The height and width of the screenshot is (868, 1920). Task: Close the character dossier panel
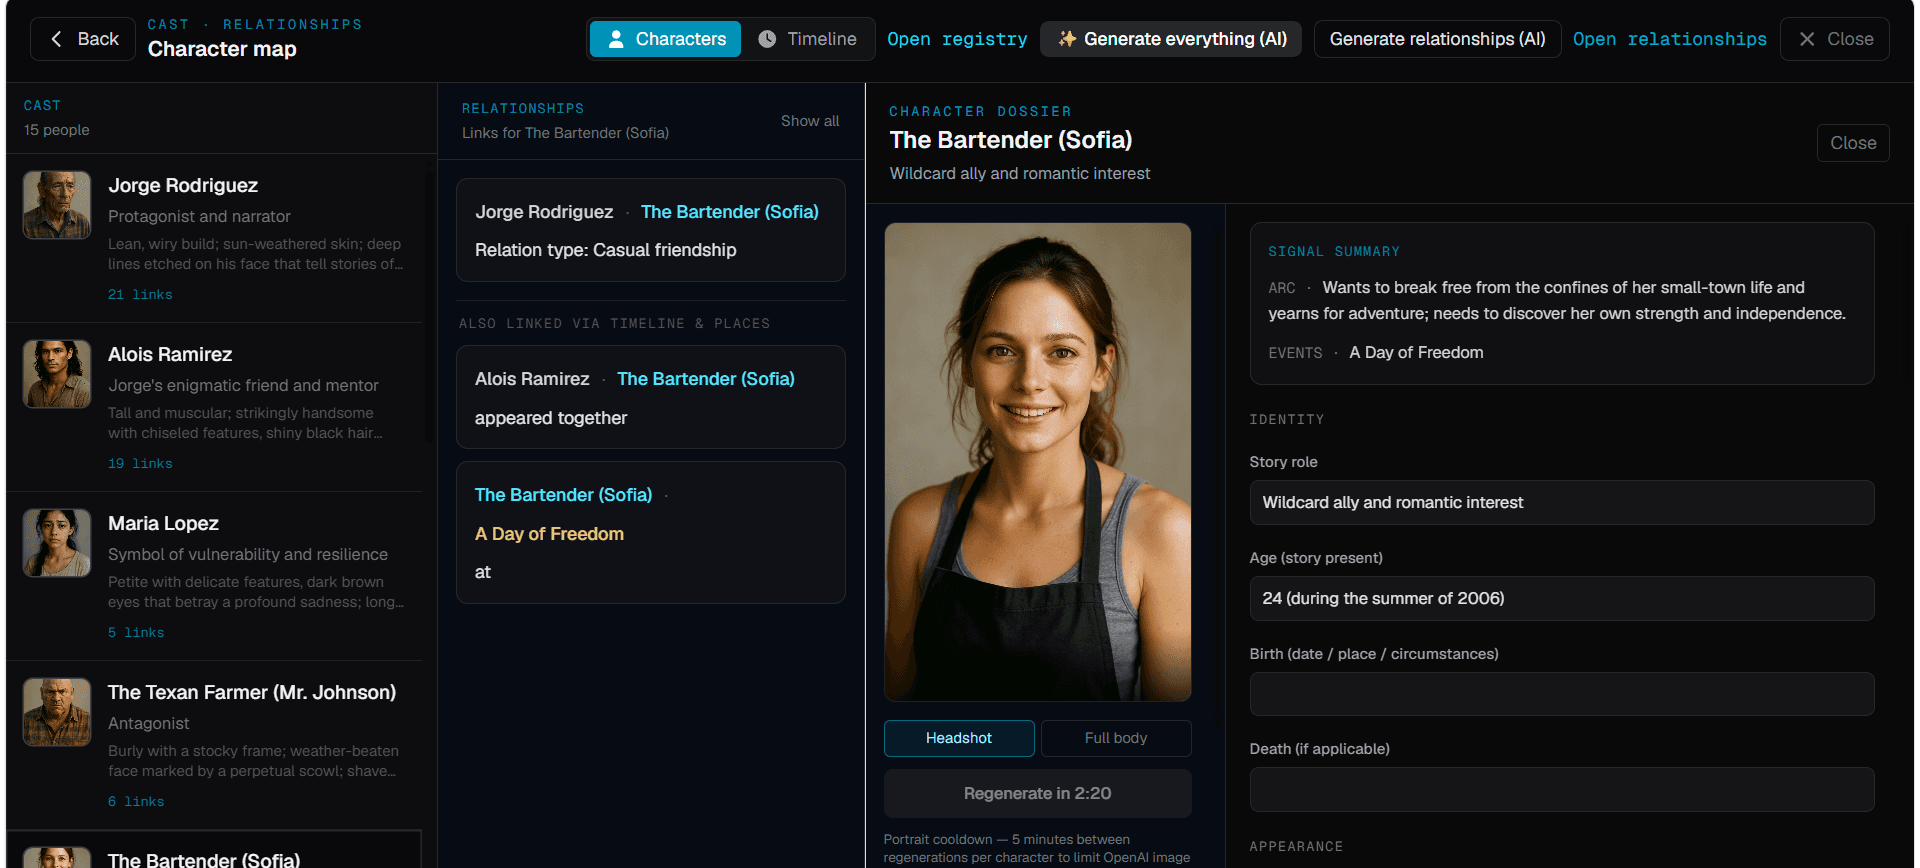click(1853, 143)
